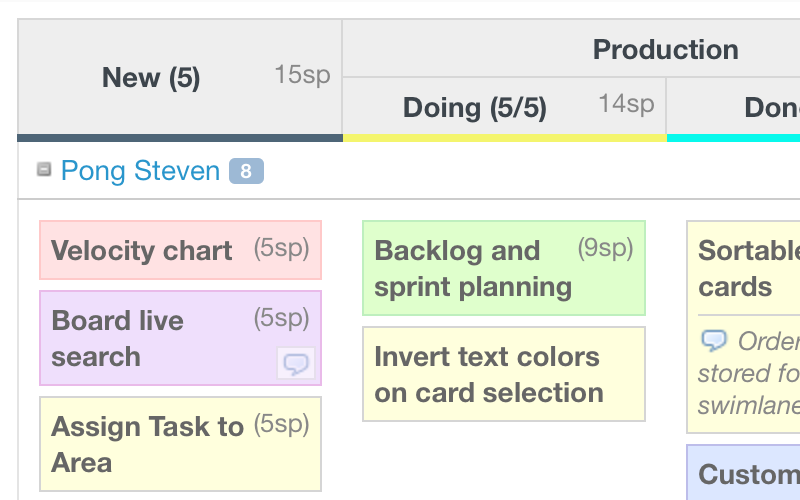Click the Done column header

click(x=770, y=108)
